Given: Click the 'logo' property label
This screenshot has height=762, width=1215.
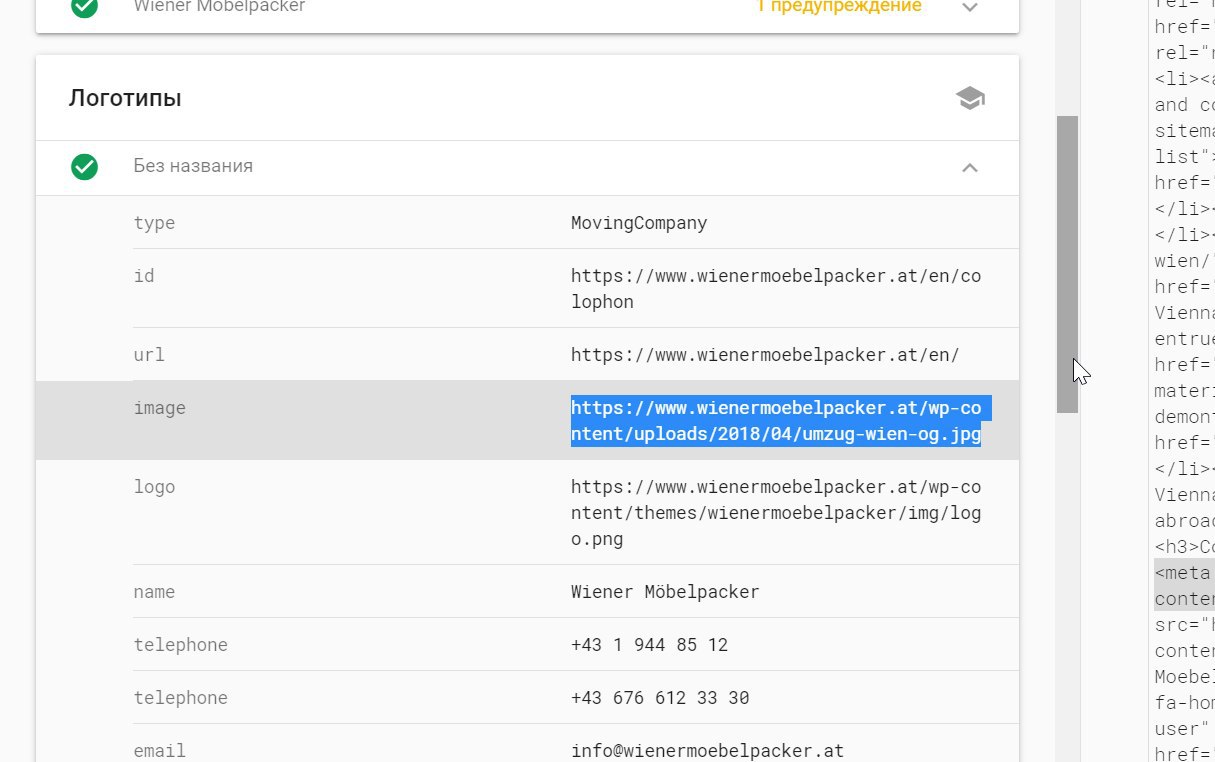Looking at the screenshot, I should (154, 487).
